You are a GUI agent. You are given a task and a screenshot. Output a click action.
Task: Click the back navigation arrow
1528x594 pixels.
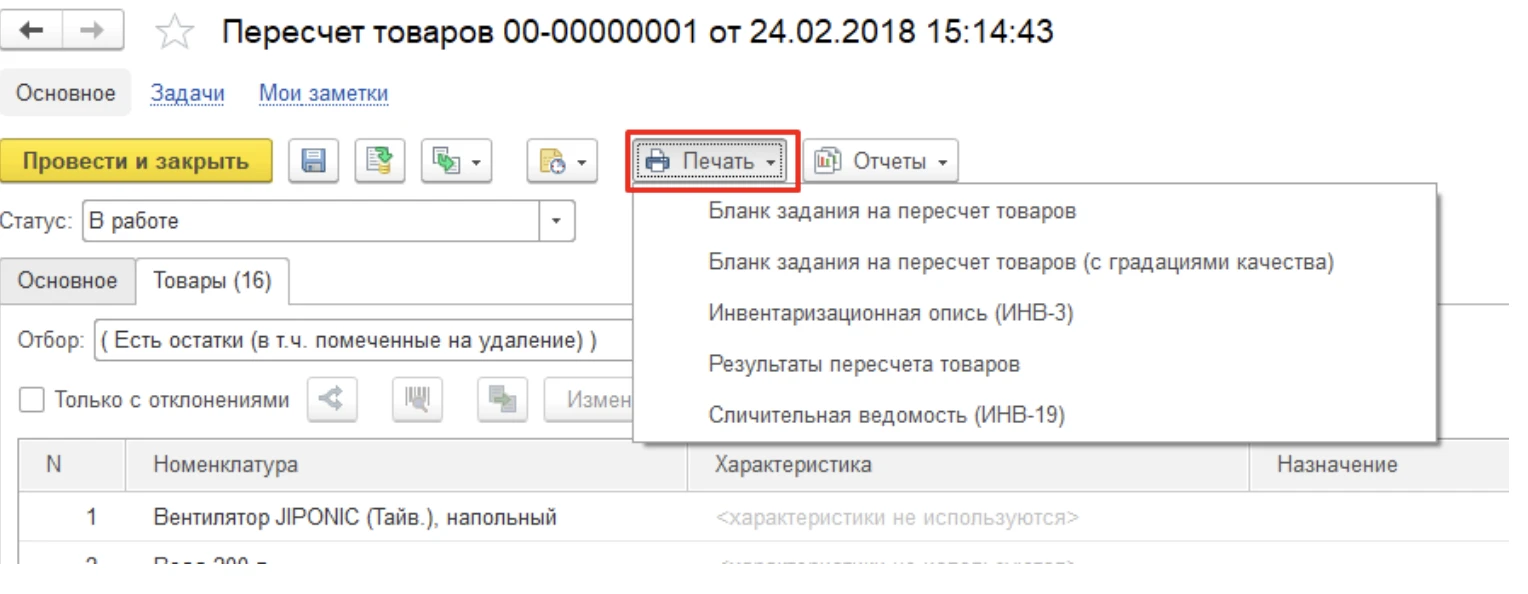[x=32, y=31]
